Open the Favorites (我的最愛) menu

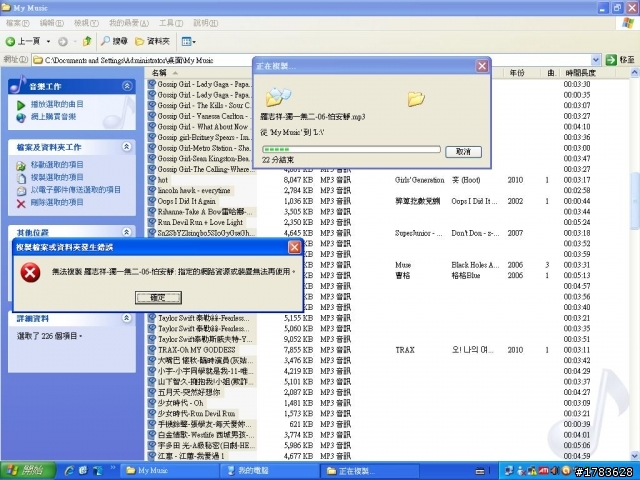129,23
